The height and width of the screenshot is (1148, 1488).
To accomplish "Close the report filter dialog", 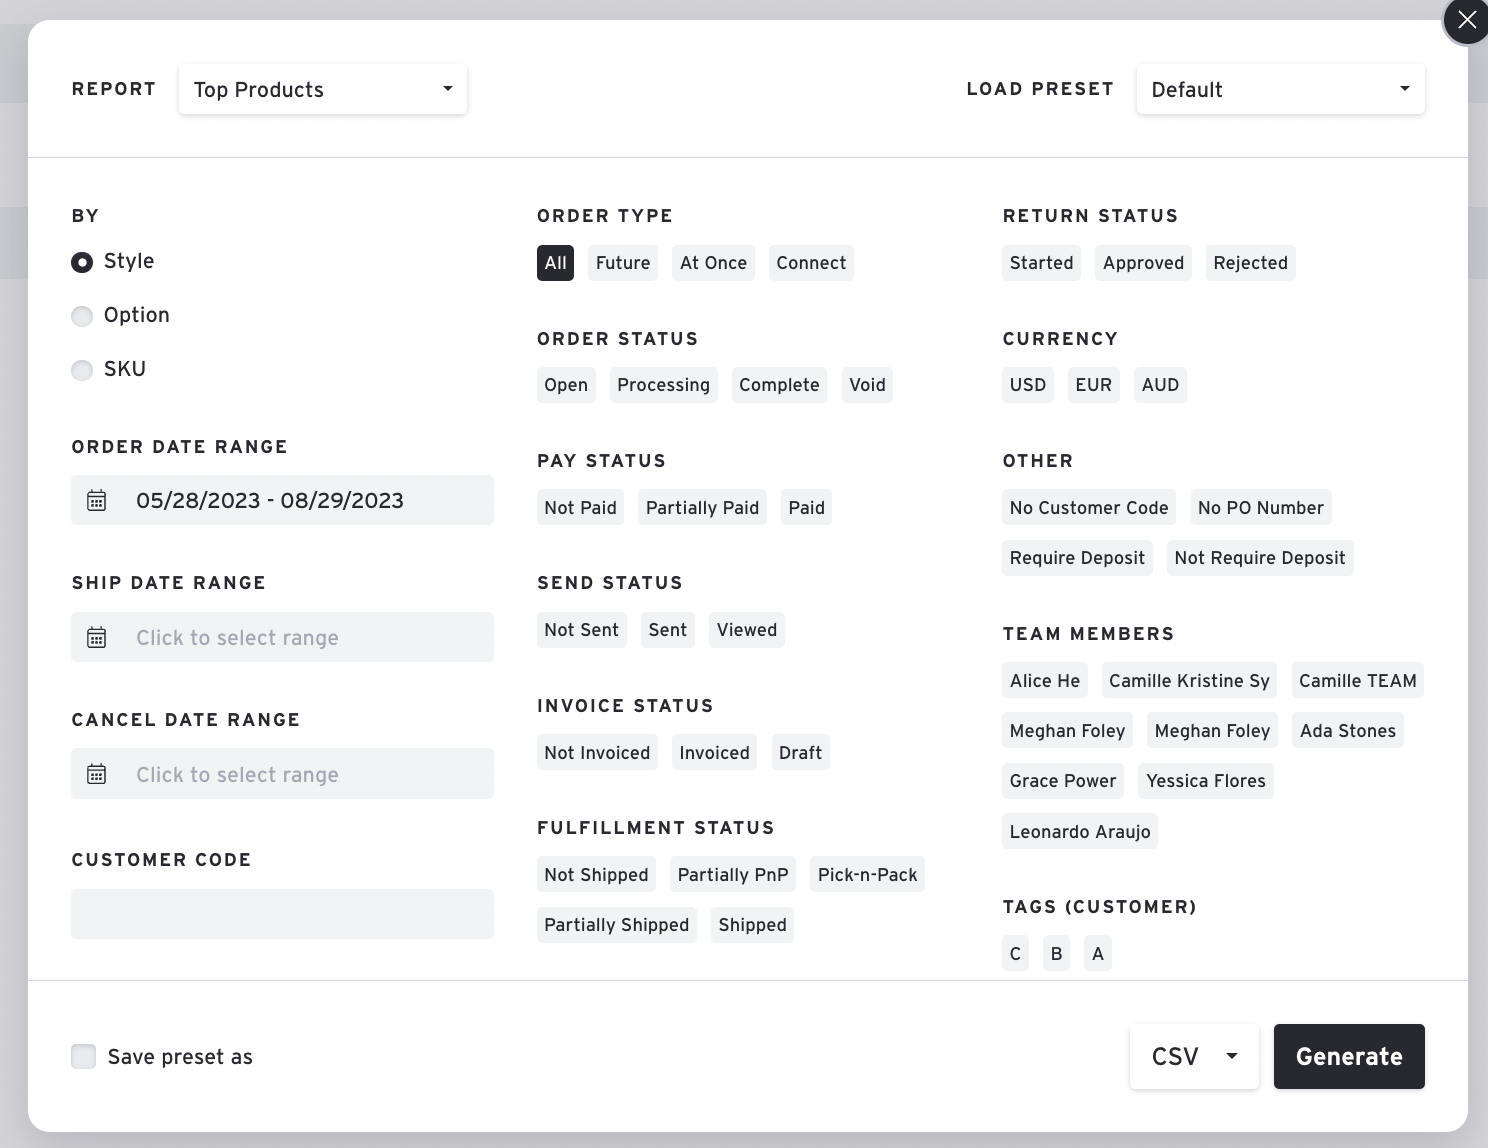I will pyautogui.click(x=1465, y=20).
